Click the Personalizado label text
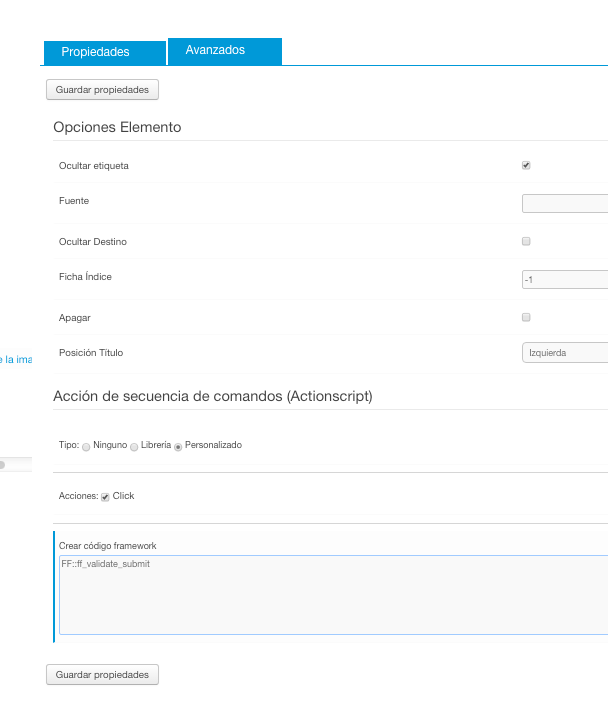The width and height of the screenshot is (608, 702). (214, 445)
